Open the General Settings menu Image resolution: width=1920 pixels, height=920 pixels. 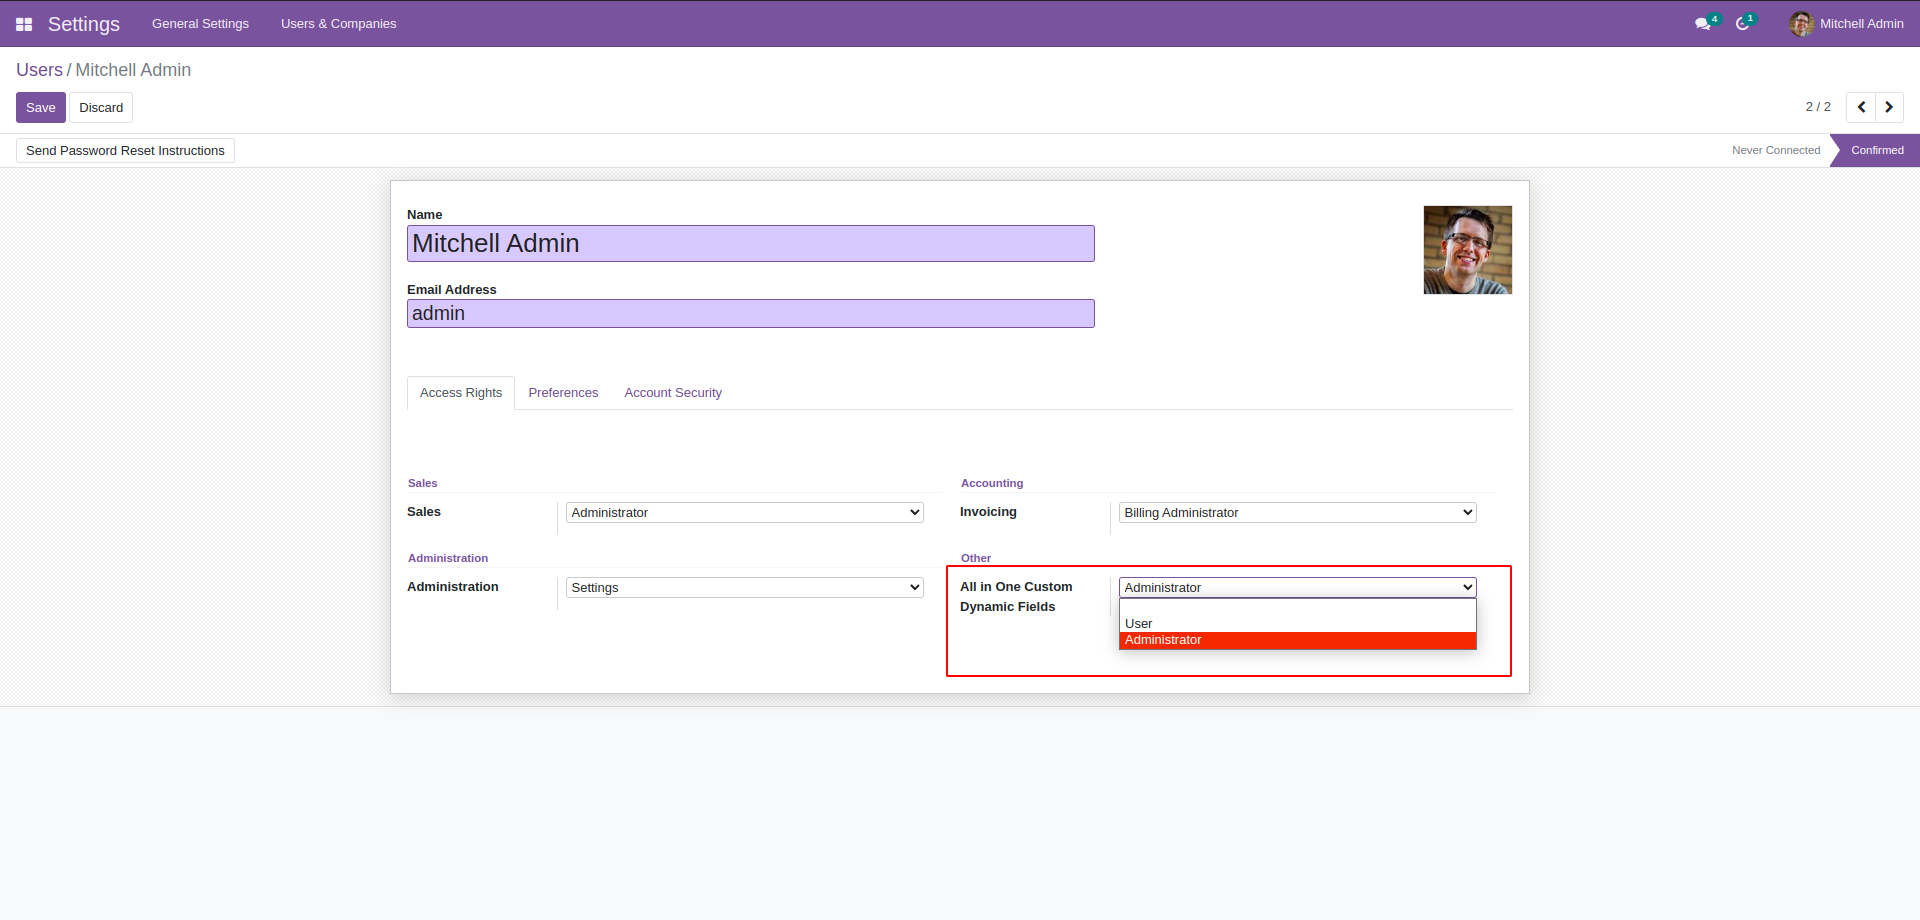click(x=200, y=24)
